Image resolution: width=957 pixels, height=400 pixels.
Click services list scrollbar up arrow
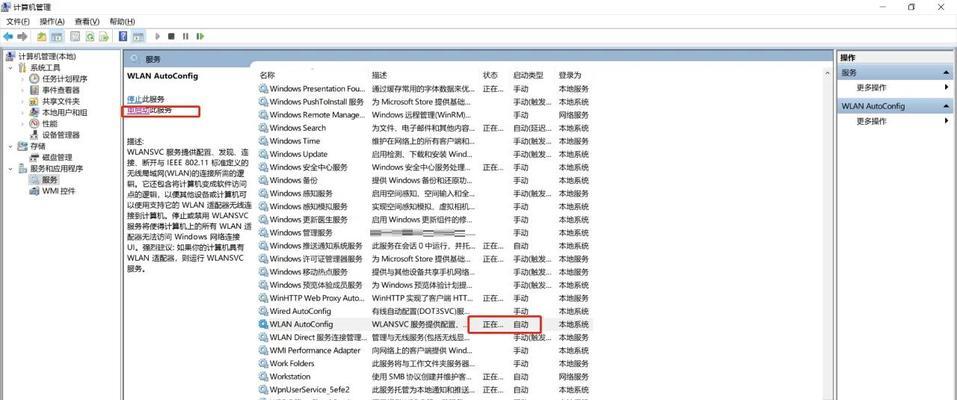[x=828, y=73]
